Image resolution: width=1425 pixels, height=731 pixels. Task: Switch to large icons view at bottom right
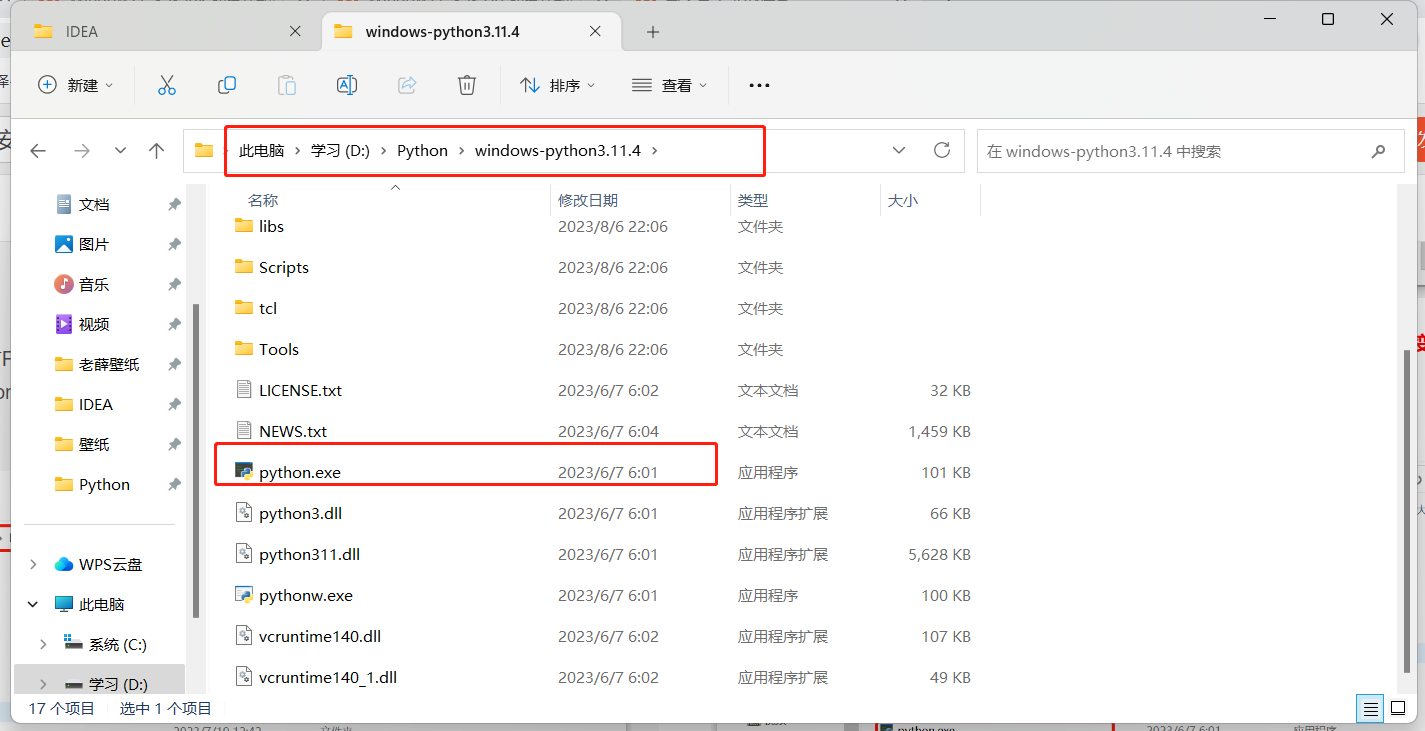[x=1398, y=708]
